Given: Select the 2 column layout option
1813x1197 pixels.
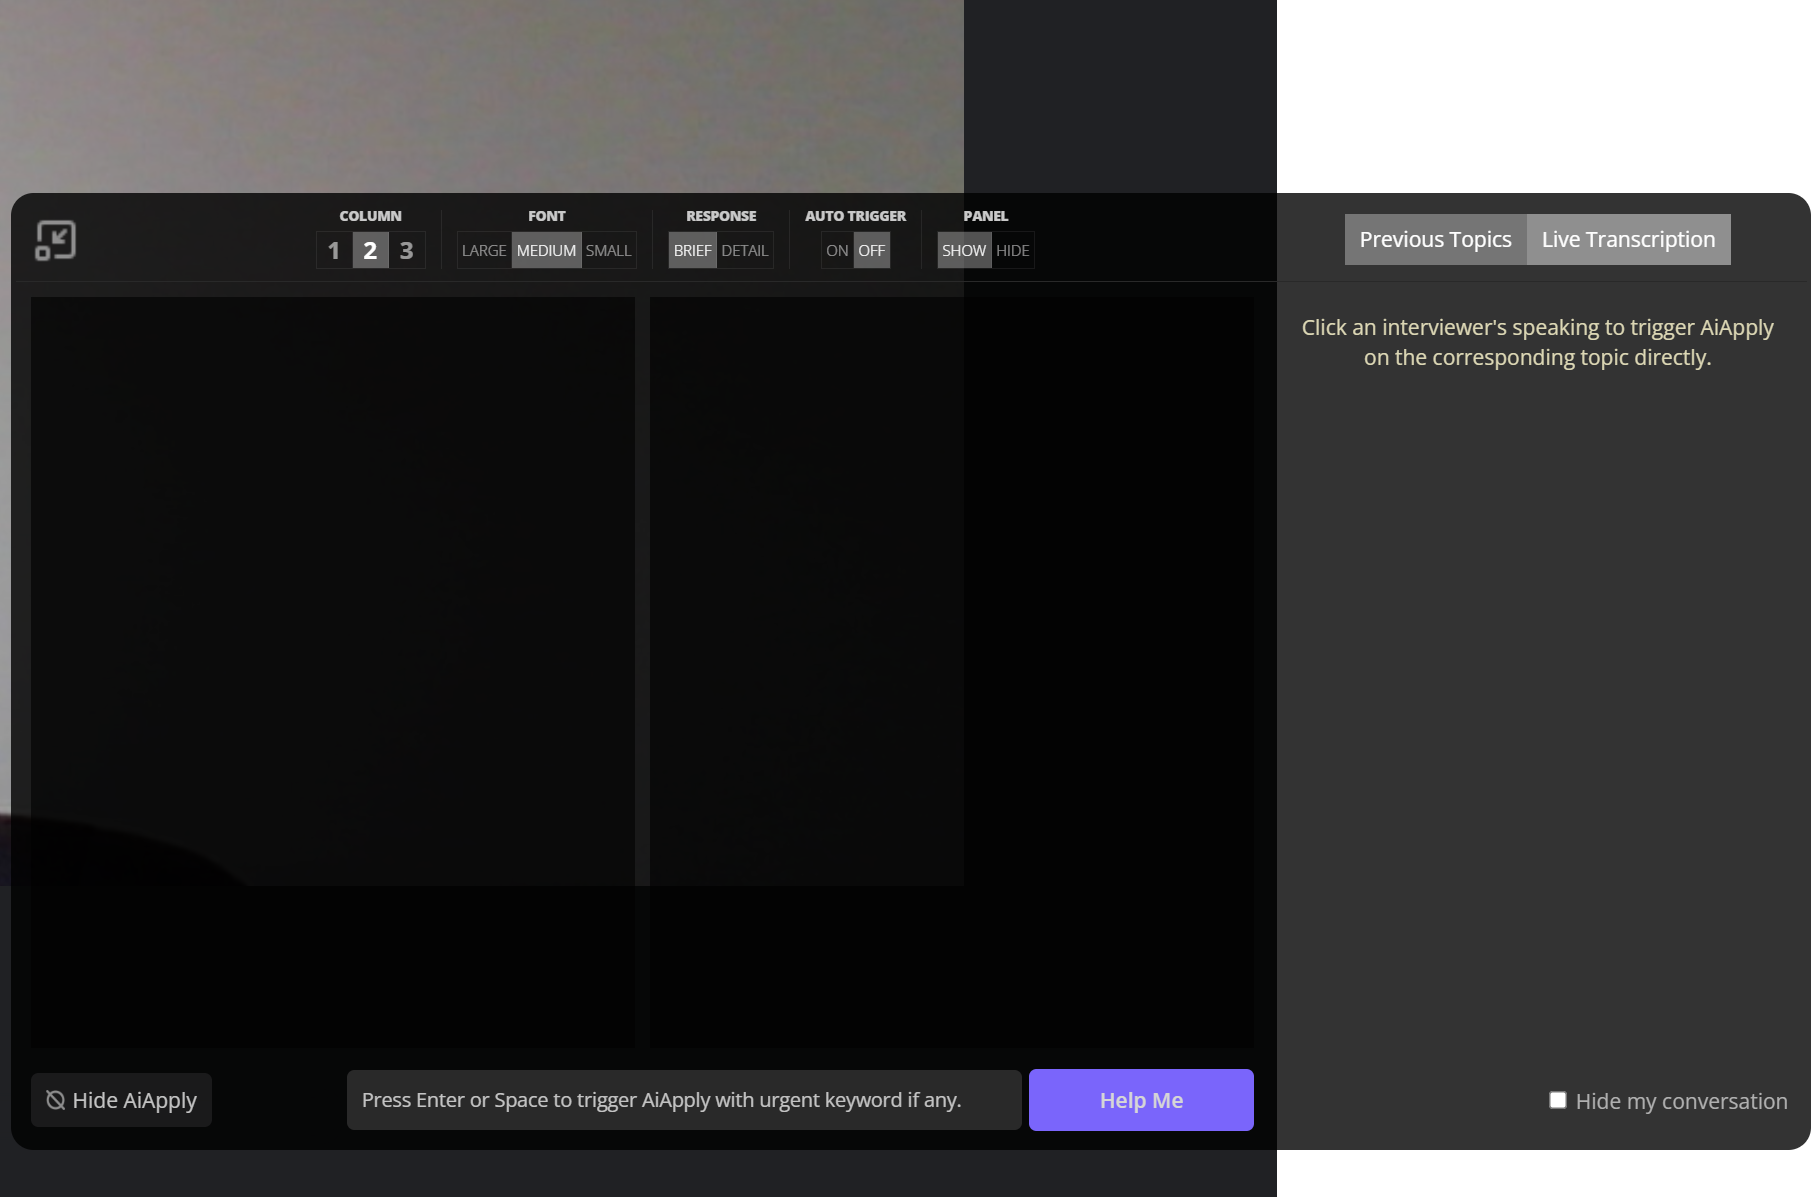Looking at the screenshot, I should [x=370, y=250].
